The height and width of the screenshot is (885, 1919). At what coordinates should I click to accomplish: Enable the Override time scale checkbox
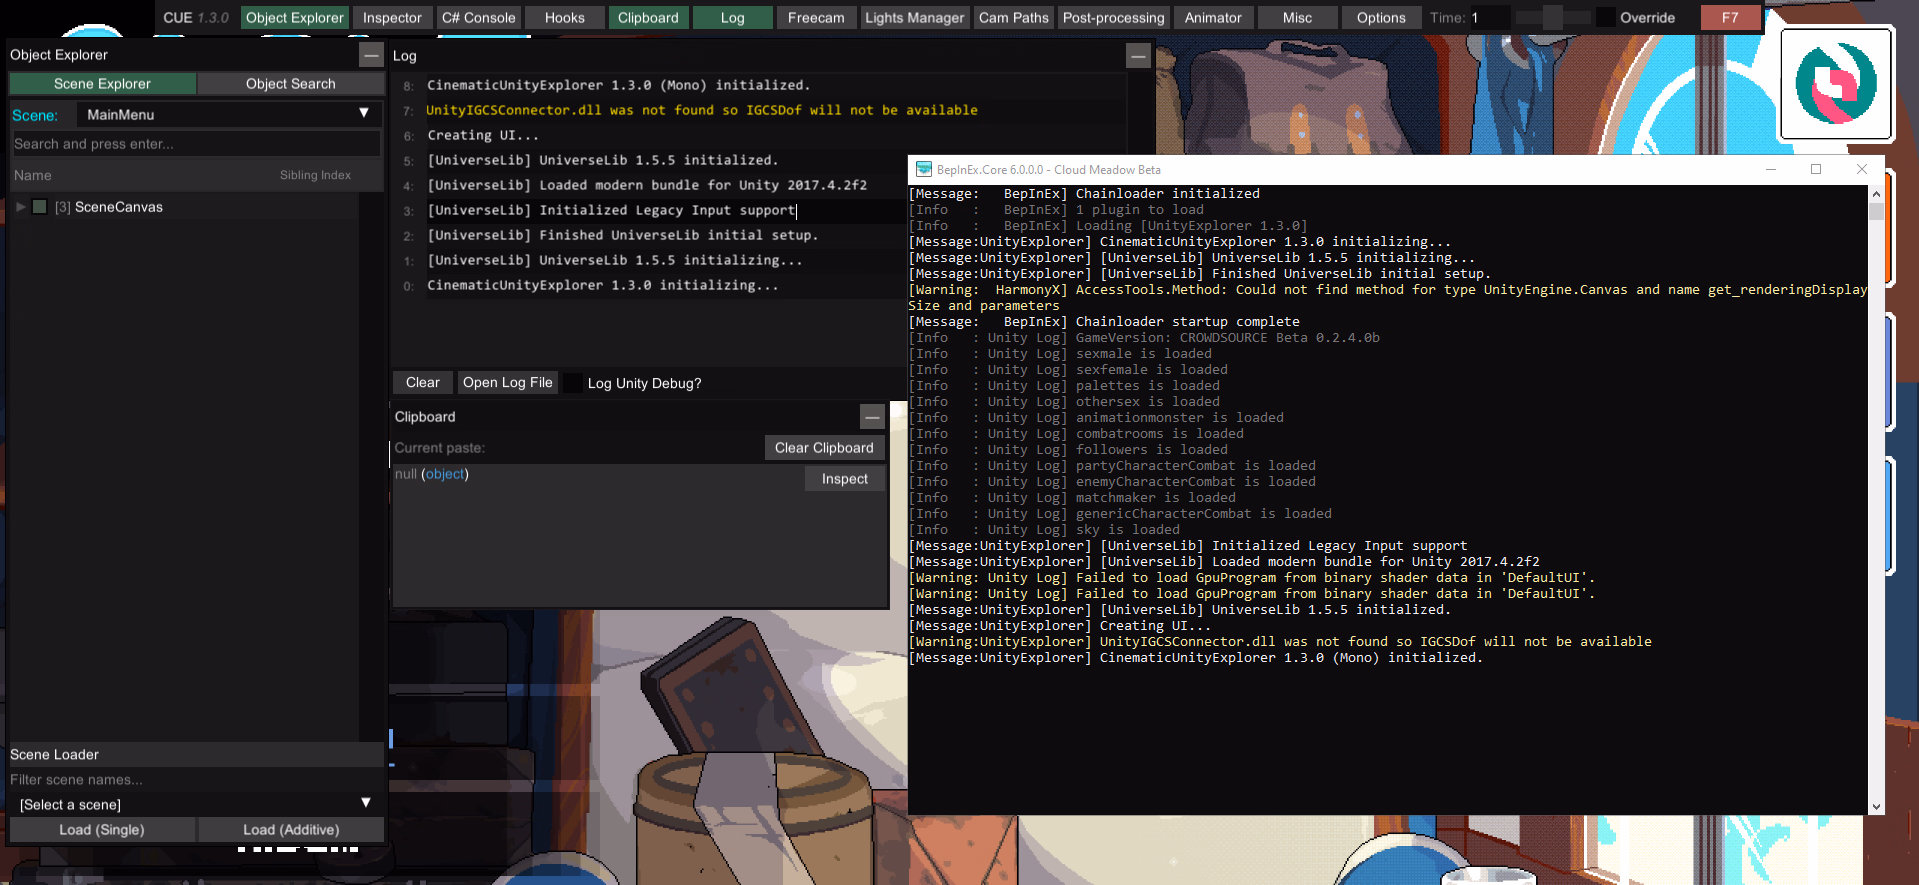pos(1605,18)
